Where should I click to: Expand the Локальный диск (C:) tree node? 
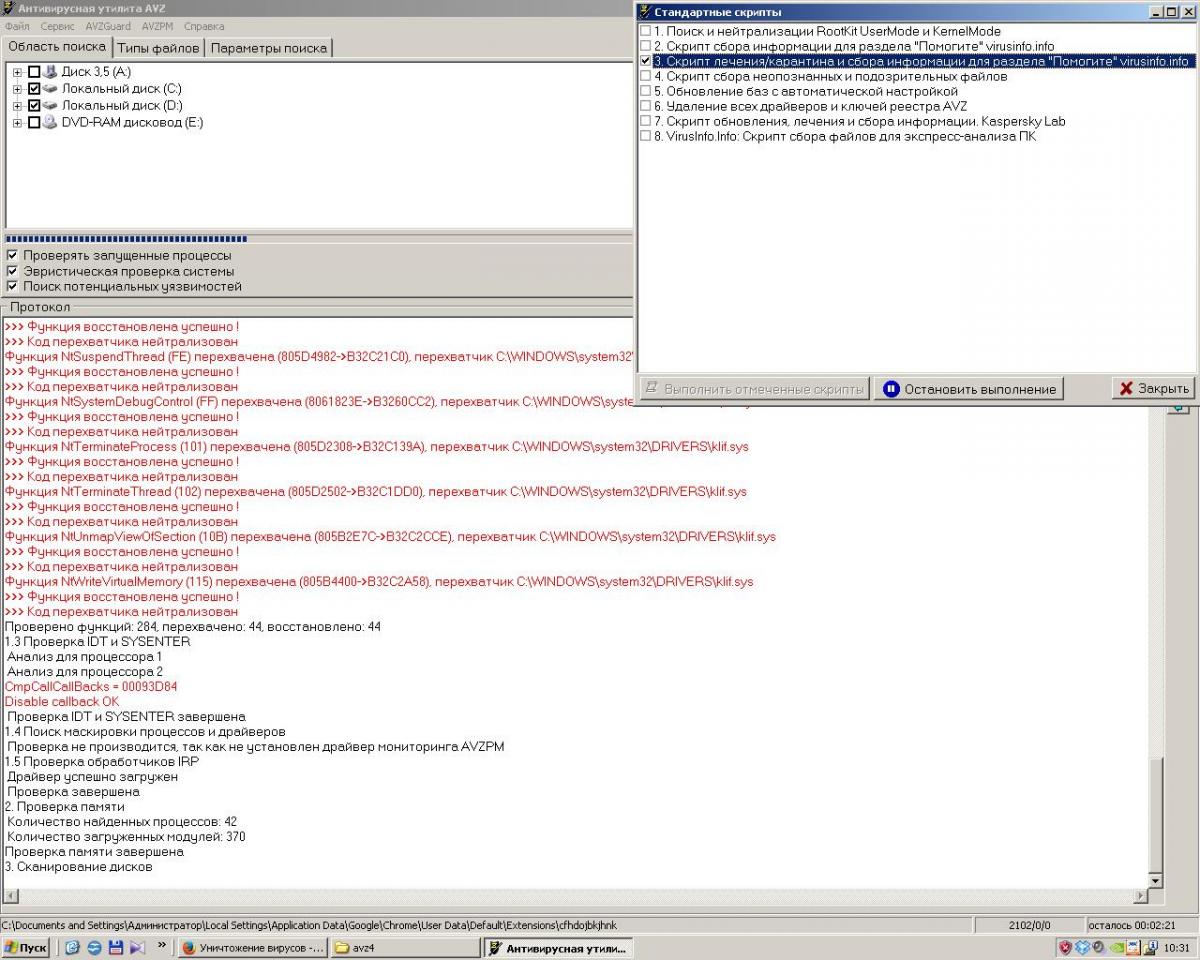point(17,89)
